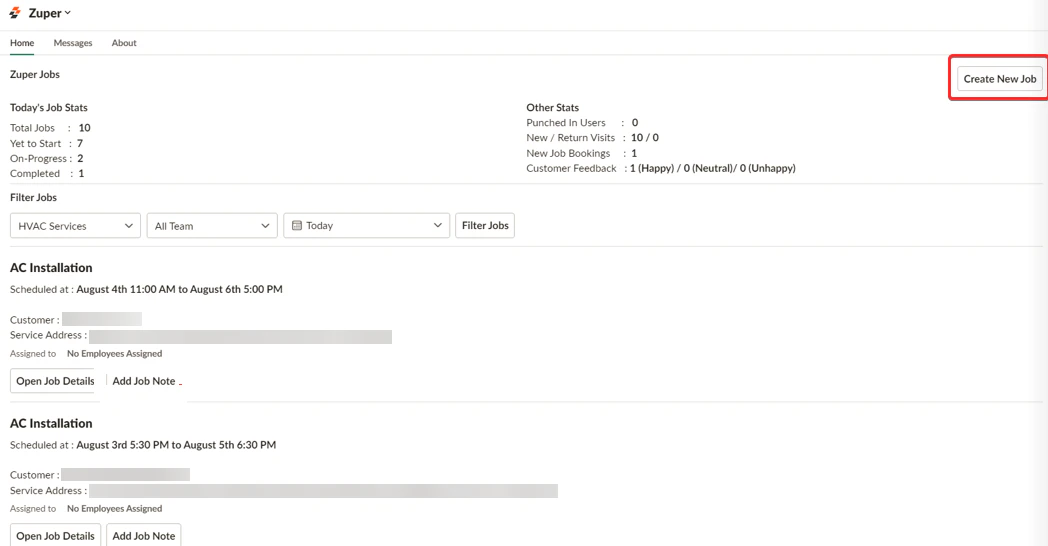Apply filters with Filter Jobs button

(x=485, y=226)
